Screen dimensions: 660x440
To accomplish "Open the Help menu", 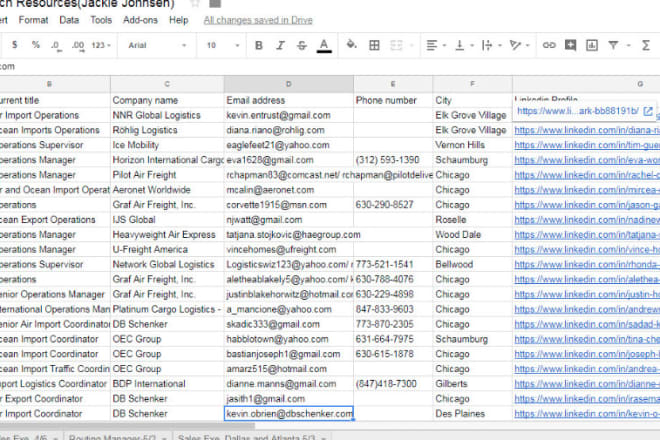I will 178,20.
